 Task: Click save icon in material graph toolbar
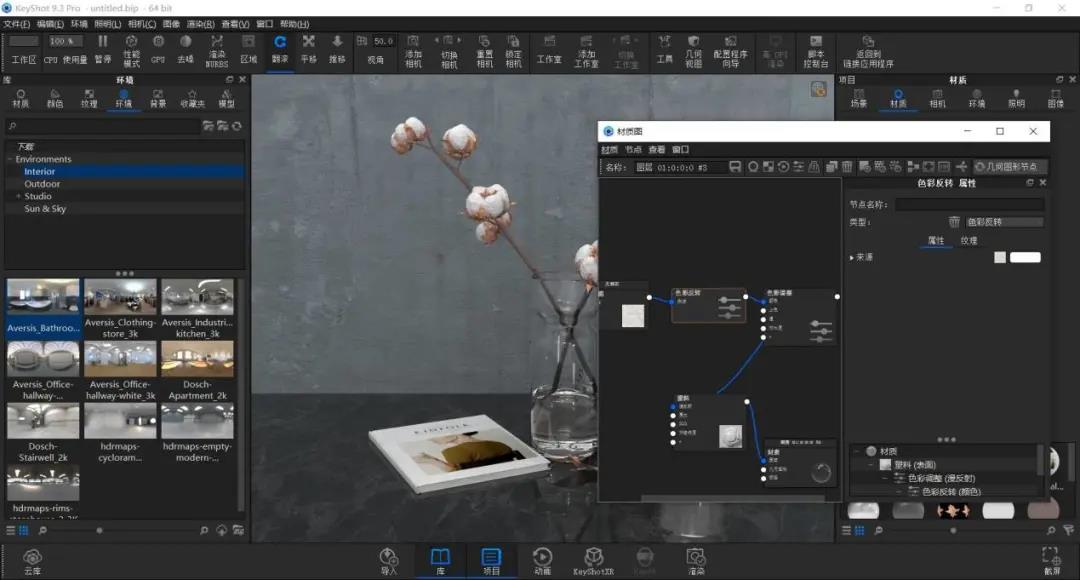pos(735,167)
